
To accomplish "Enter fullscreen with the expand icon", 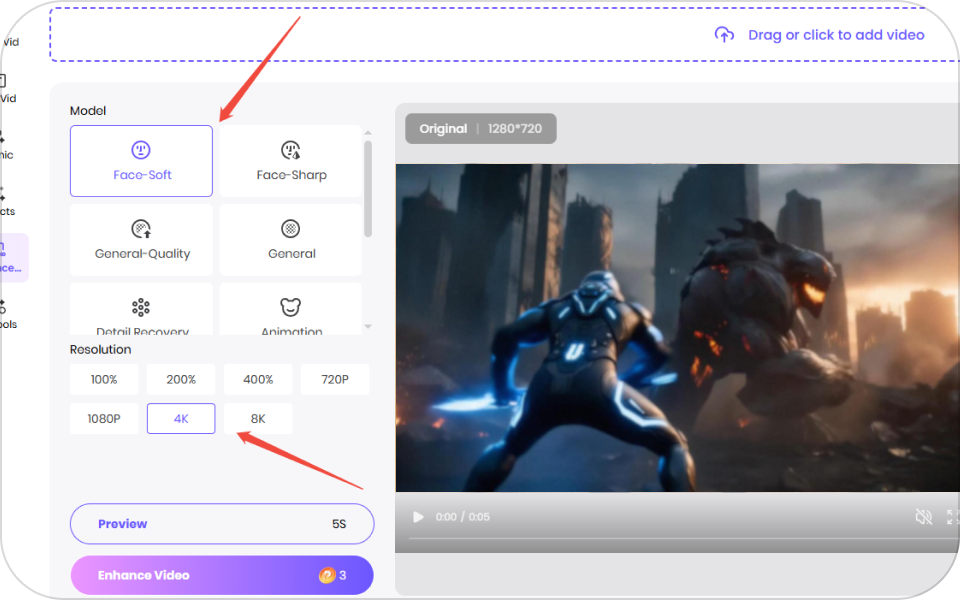I will point(953,517).
